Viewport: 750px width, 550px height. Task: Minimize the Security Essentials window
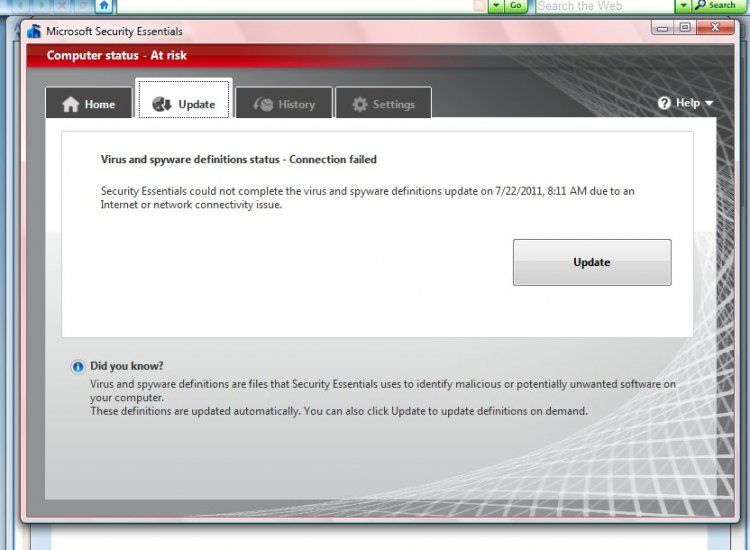(x=662, y=28)
